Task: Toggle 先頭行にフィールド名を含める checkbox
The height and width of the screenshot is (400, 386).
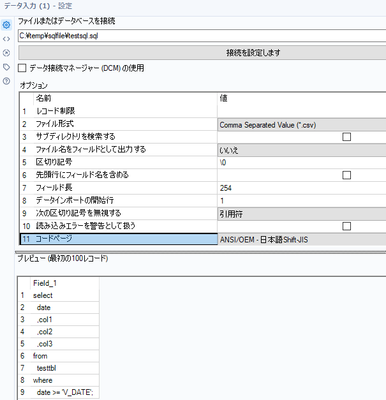Action: 347,175
